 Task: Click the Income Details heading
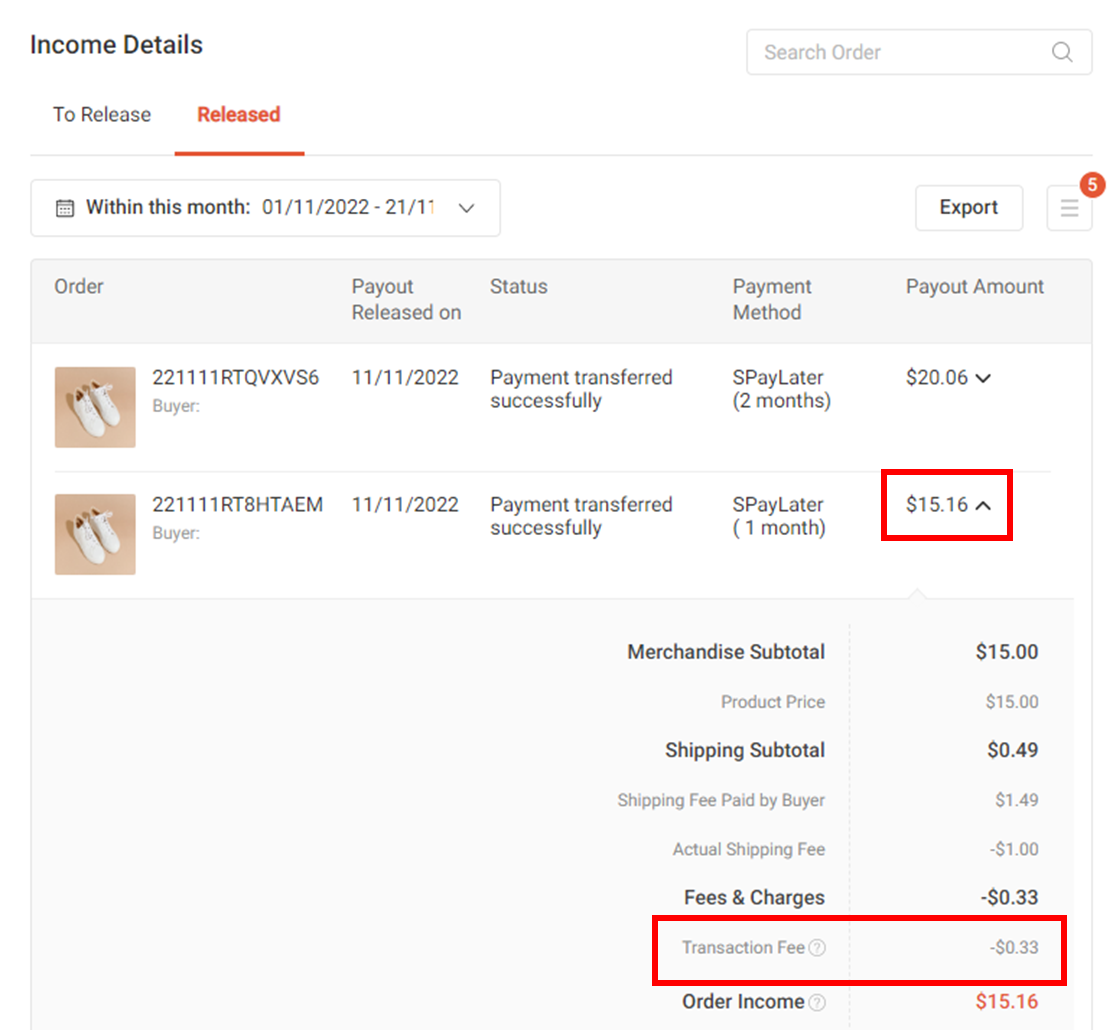(116, 45)
